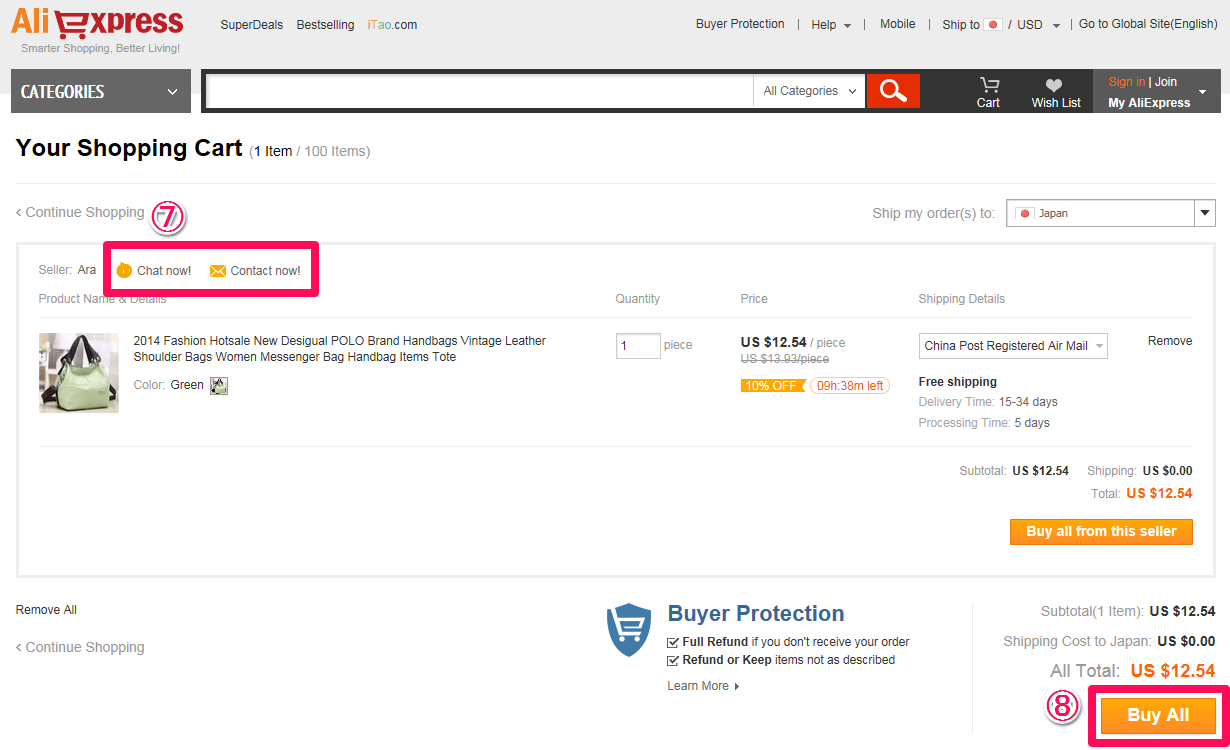Expand the Help dropdown

point(831,25)
